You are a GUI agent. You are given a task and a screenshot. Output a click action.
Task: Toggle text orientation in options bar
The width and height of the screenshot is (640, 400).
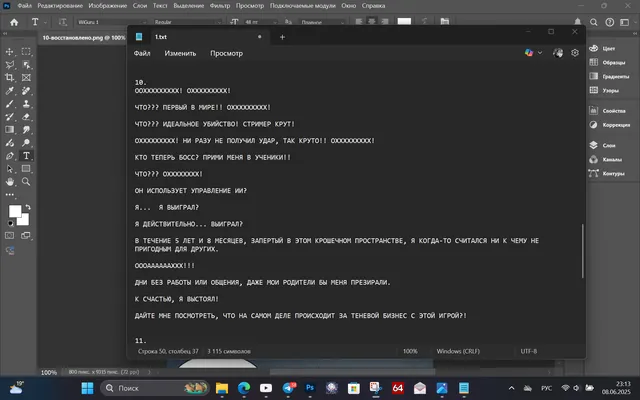[x=62, y=22]
